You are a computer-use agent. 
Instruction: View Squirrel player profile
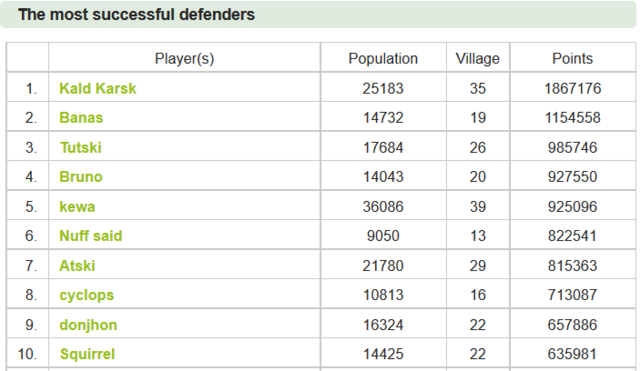87,354
